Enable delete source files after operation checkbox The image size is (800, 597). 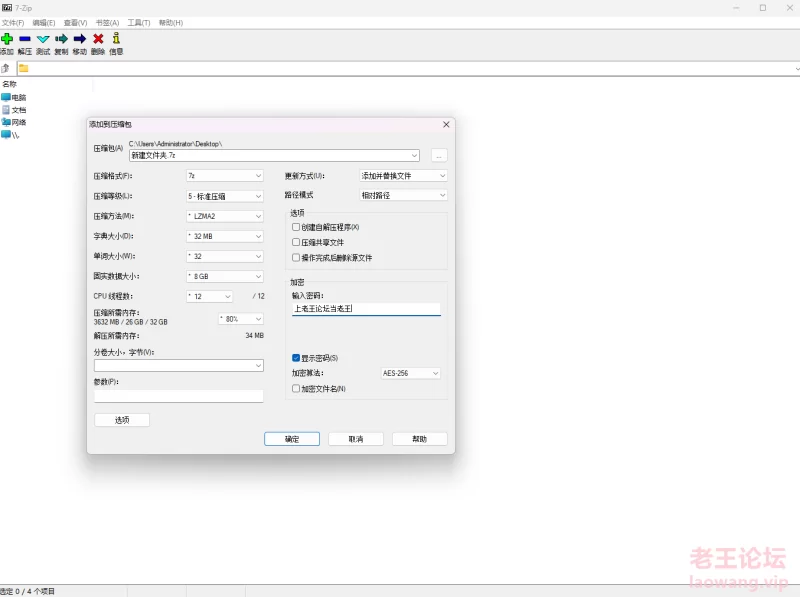click(296, 258)
